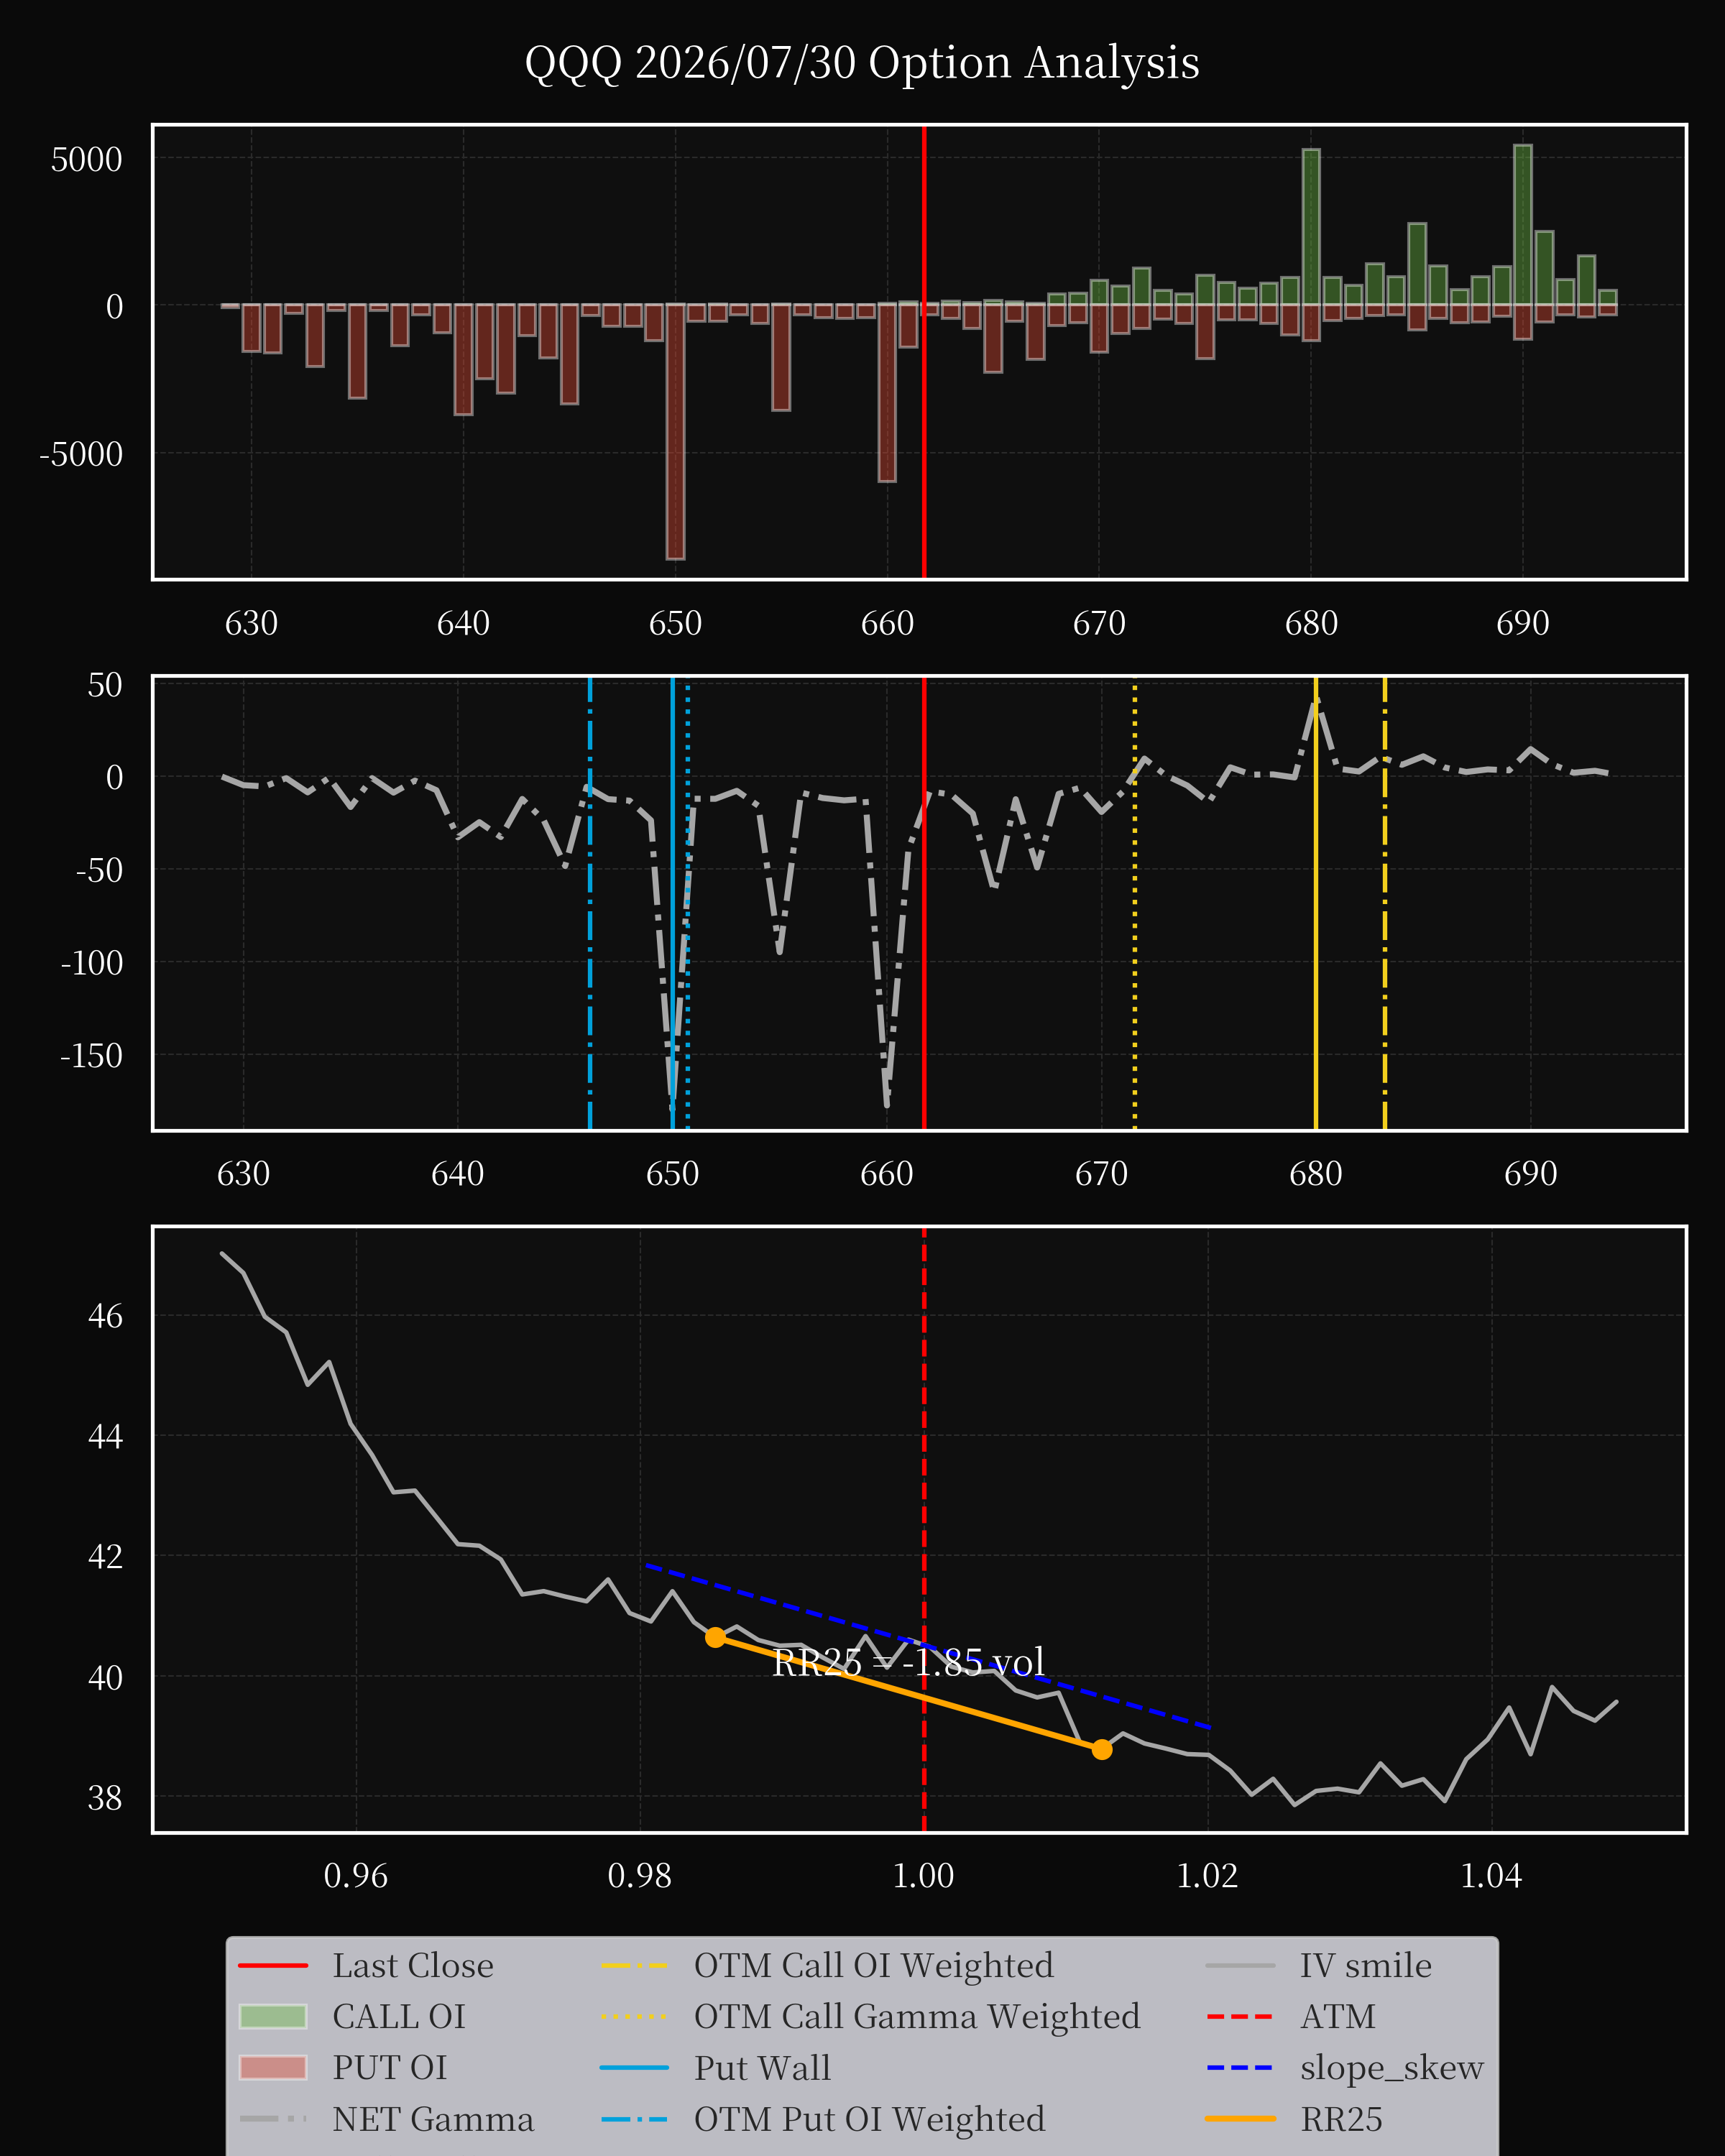1725x2156 pixels.
Task: Click the cyan solid Put Wall legend sample
Action: (635, 2067)
